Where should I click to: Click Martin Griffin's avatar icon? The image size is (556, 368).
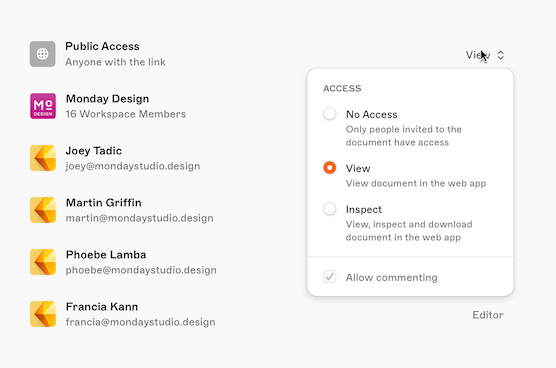[43, 210]
